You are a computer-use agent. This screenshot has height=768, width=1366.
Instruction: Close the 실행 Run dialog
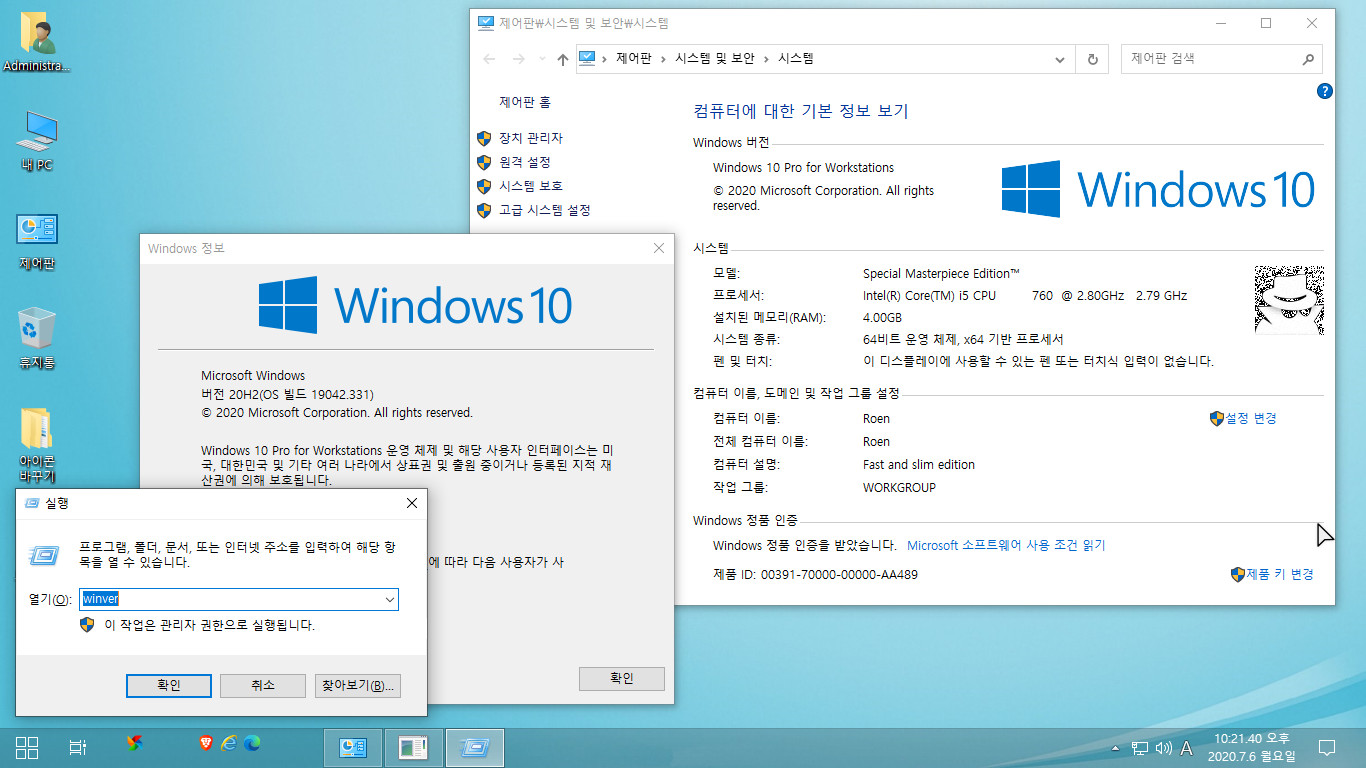coord(411,504)
